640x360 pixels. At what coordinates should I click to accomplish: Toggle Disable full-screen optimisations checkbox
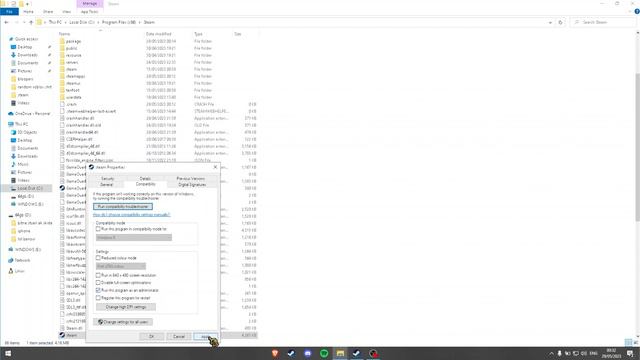point(98,282)
